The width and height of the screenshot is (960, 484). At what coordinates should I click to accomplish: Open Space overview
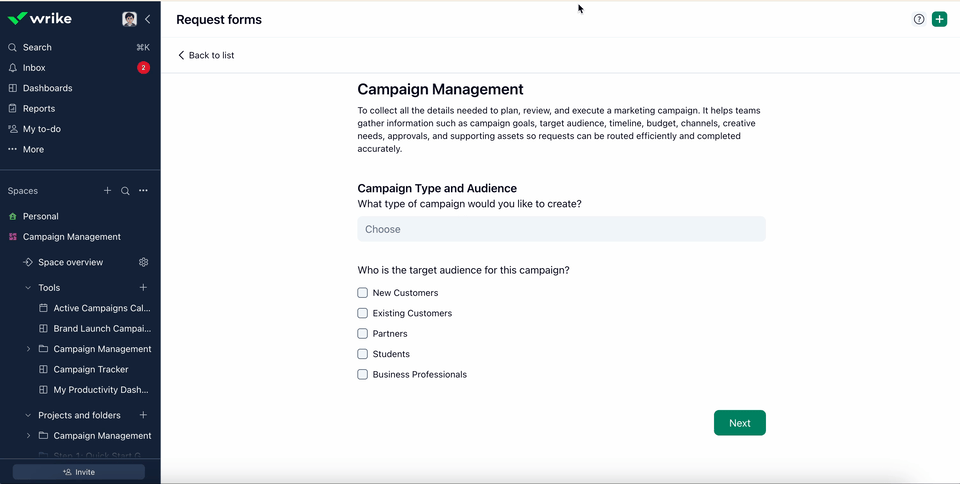point(70,262)
